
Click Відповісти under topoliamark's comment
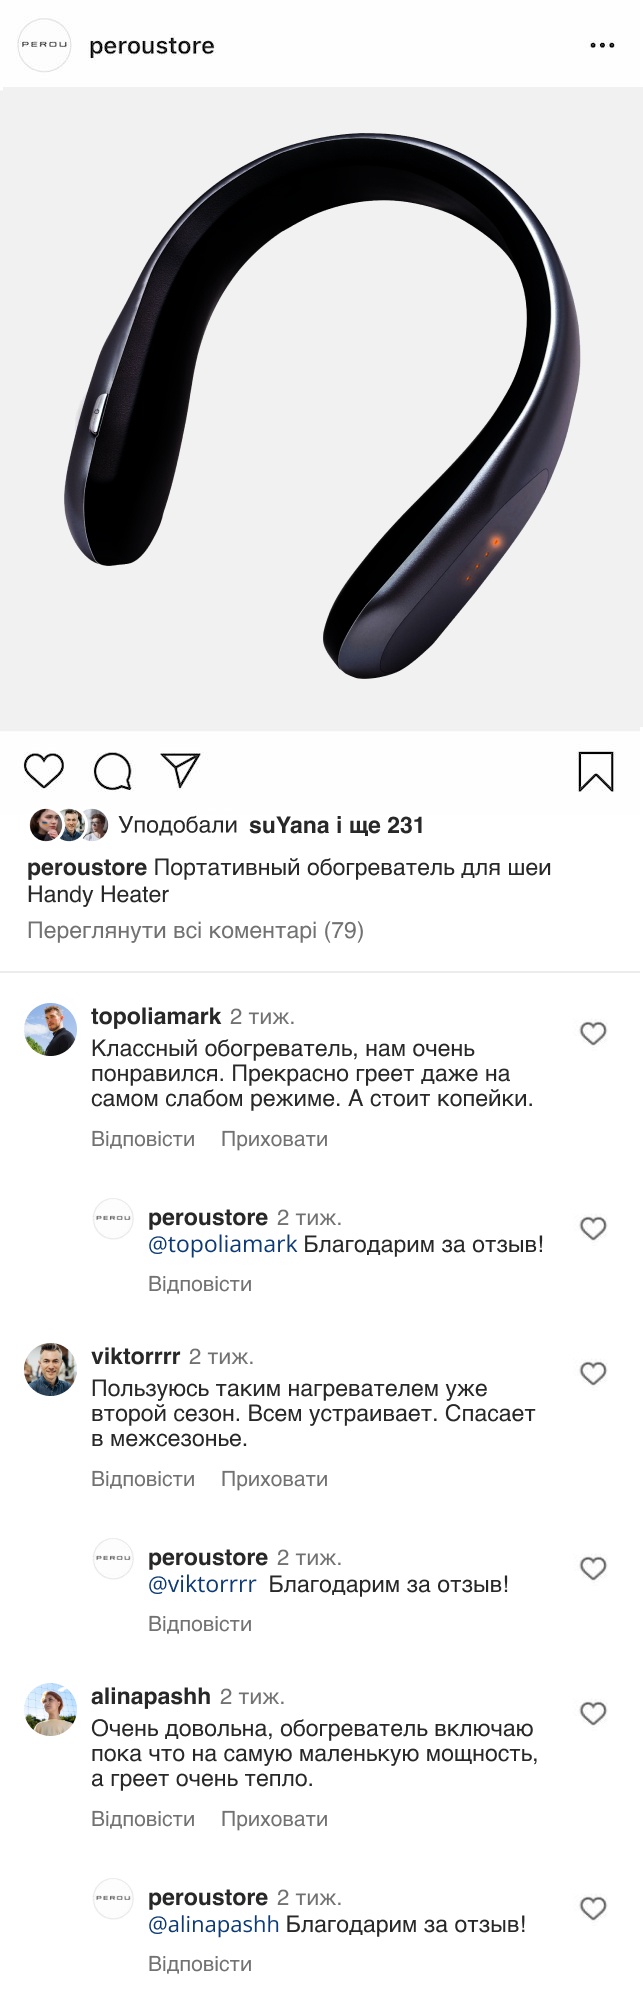pos(143,1139)
